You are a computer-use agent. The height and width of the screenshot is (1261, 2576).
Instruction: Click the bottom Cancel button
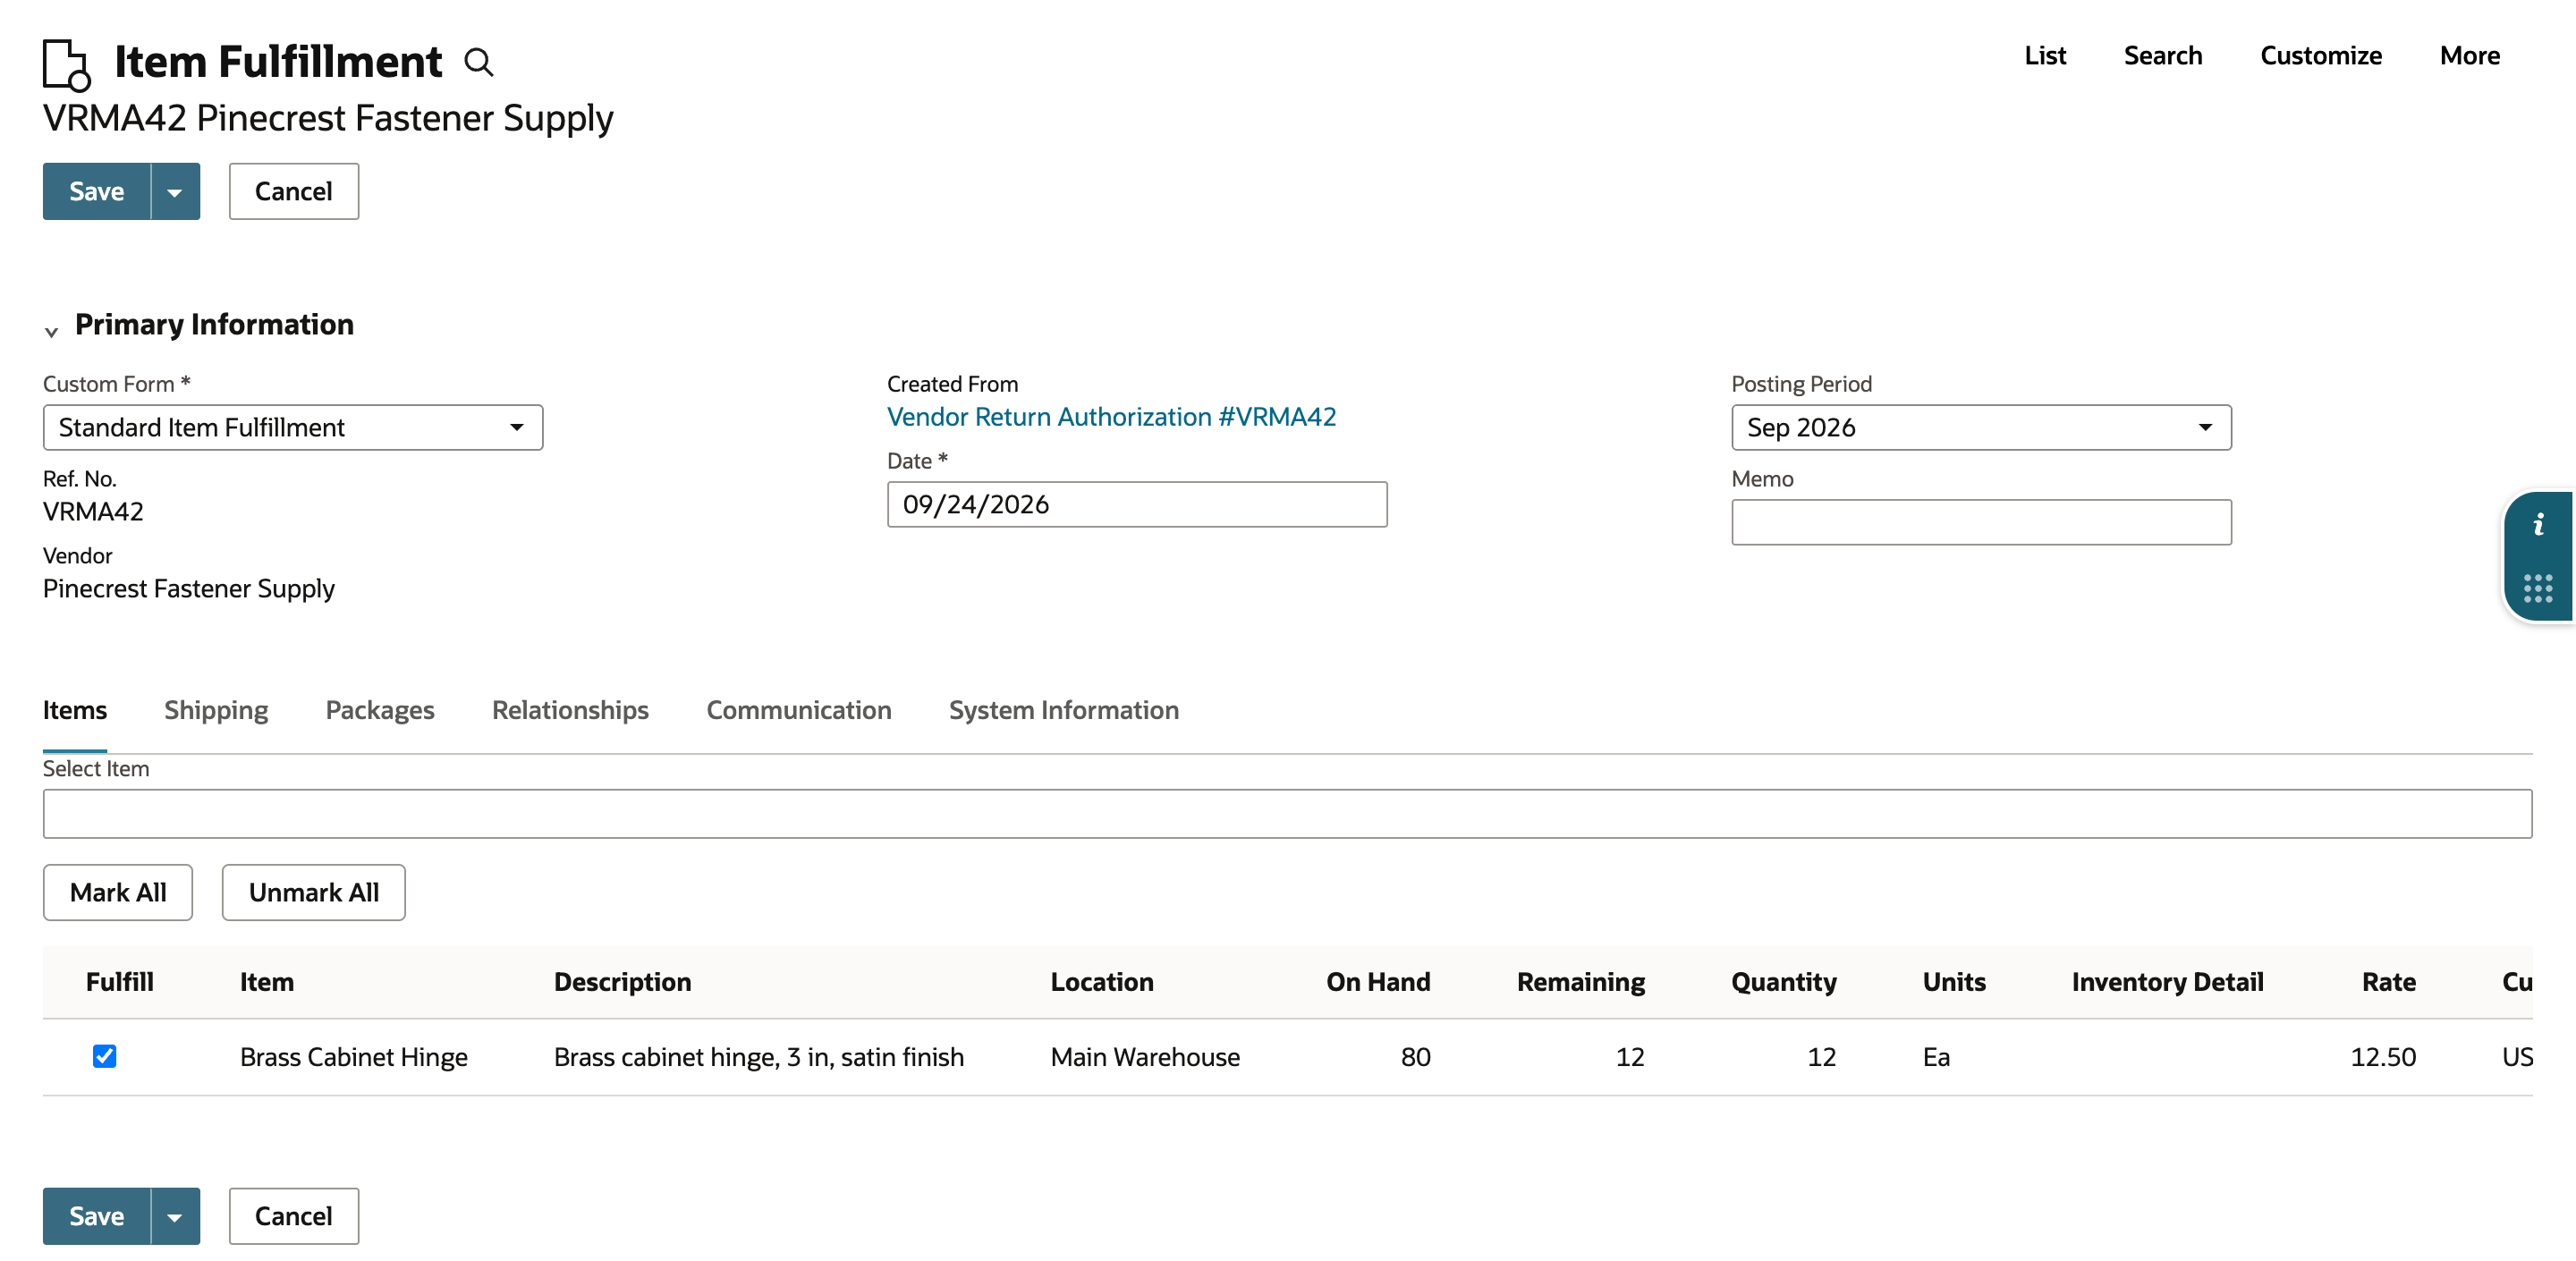point(293,1216)
